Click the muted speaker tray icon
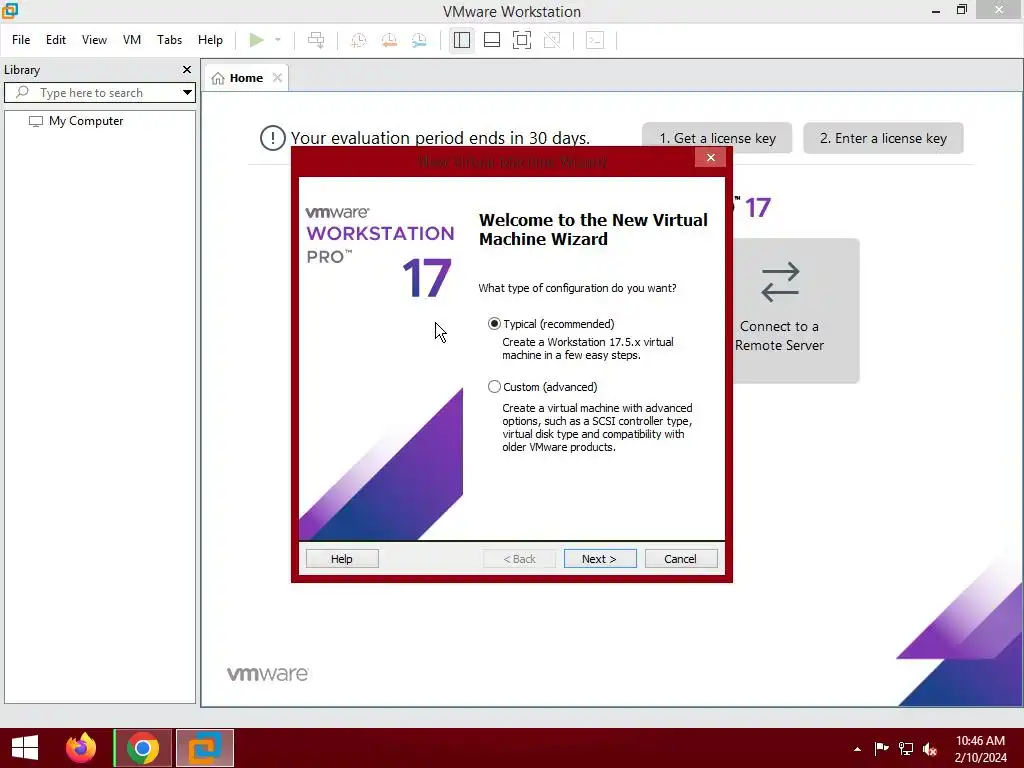This screenshot has width=1024, height=768. click(931, 749)
